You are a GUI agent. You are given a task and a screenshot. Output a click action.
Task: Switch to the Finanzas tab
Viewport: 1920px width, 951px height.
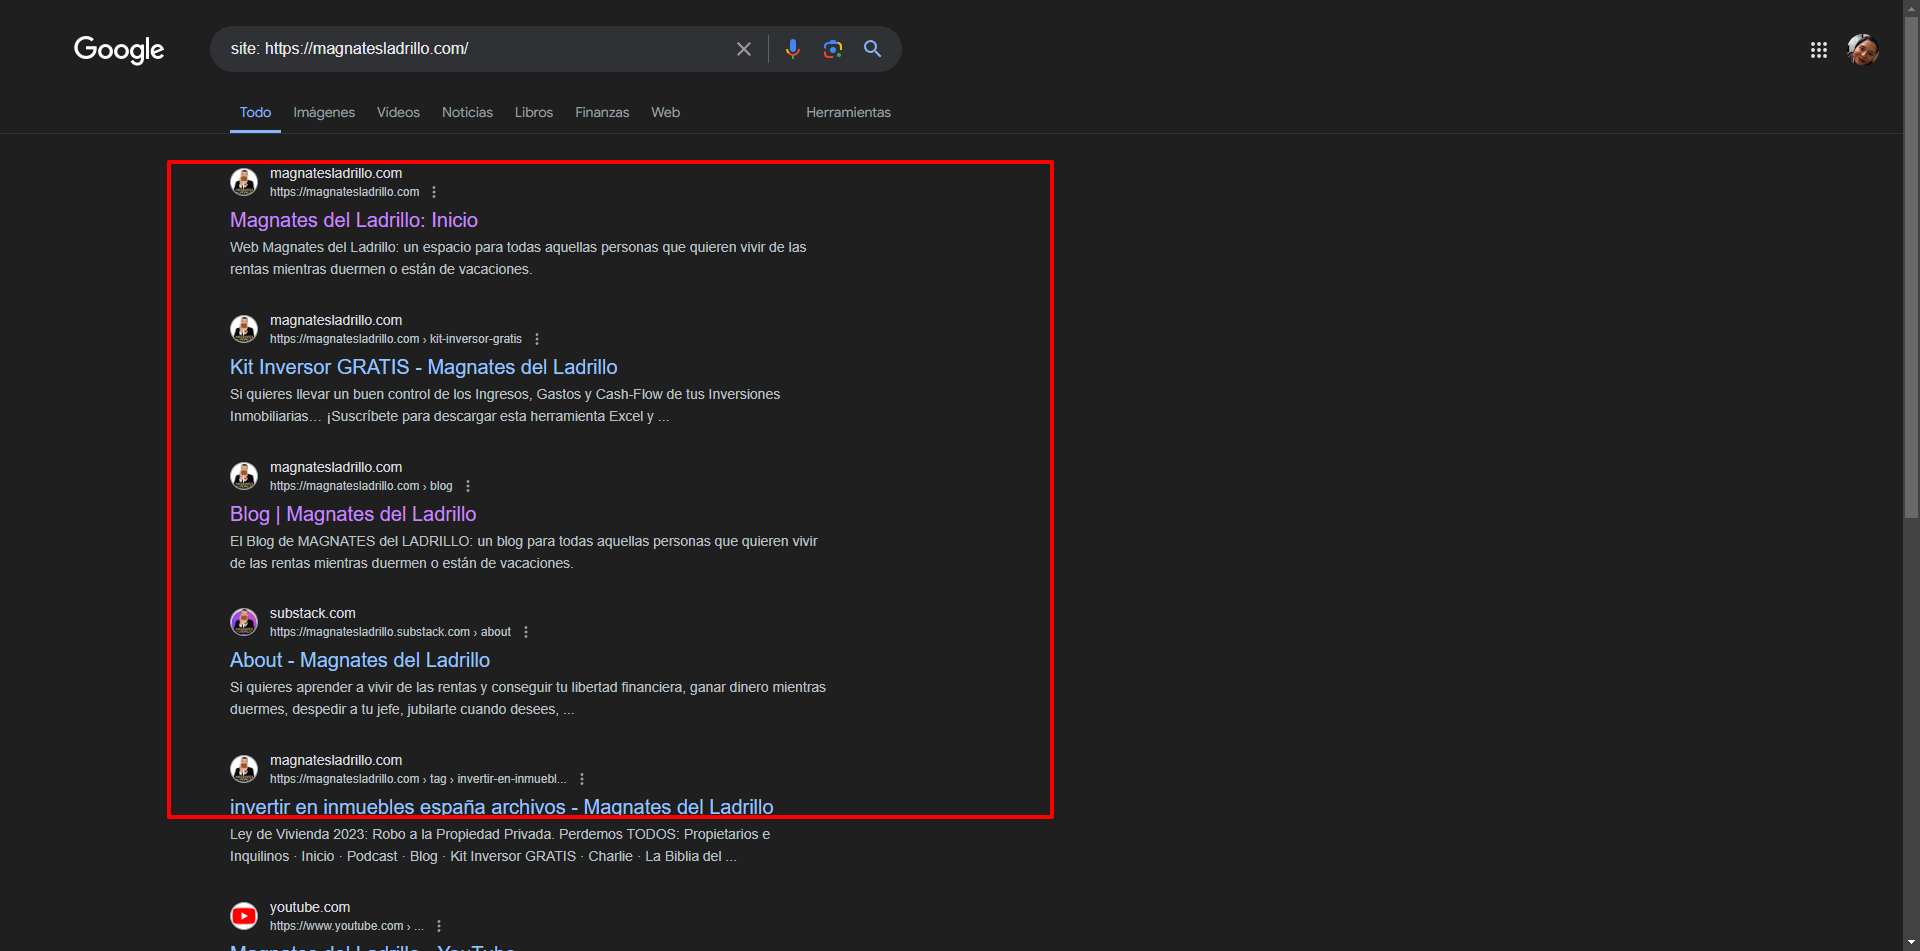[x=602, y=112]
